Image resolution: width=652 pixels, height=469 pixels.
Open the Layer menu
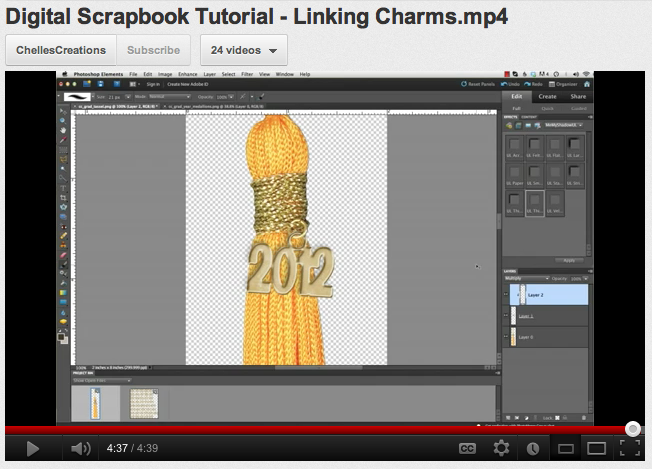pyautogui.click(x=210, y=74)
